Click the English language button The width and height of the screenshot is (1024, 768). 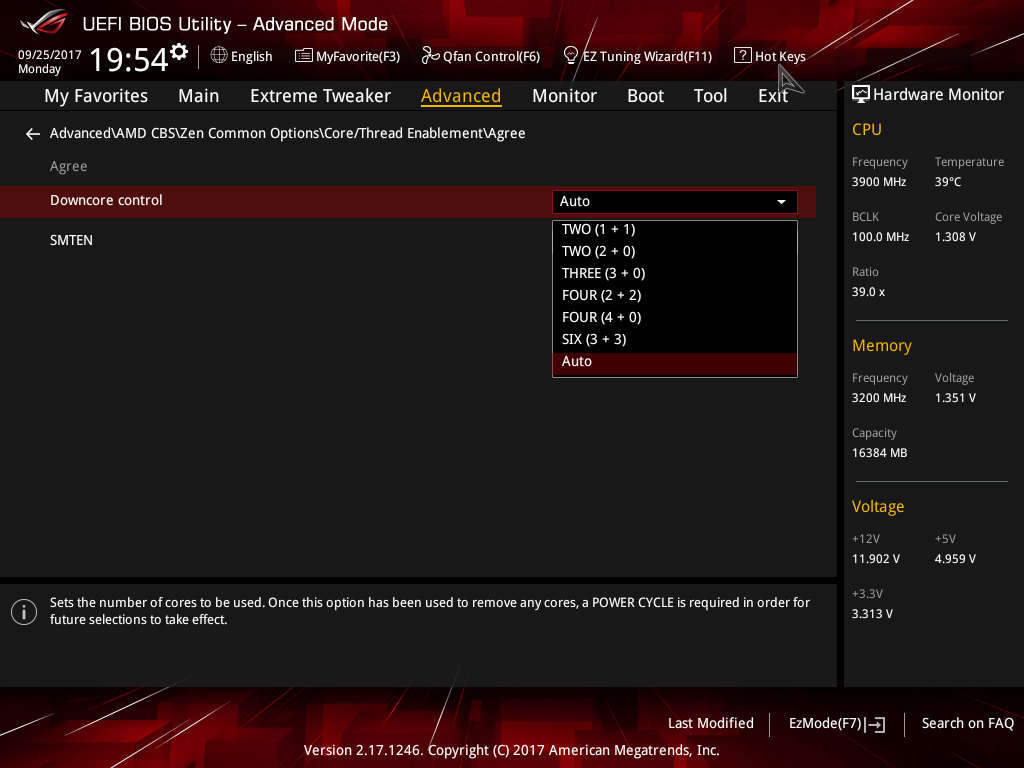[x=242, y=56]
